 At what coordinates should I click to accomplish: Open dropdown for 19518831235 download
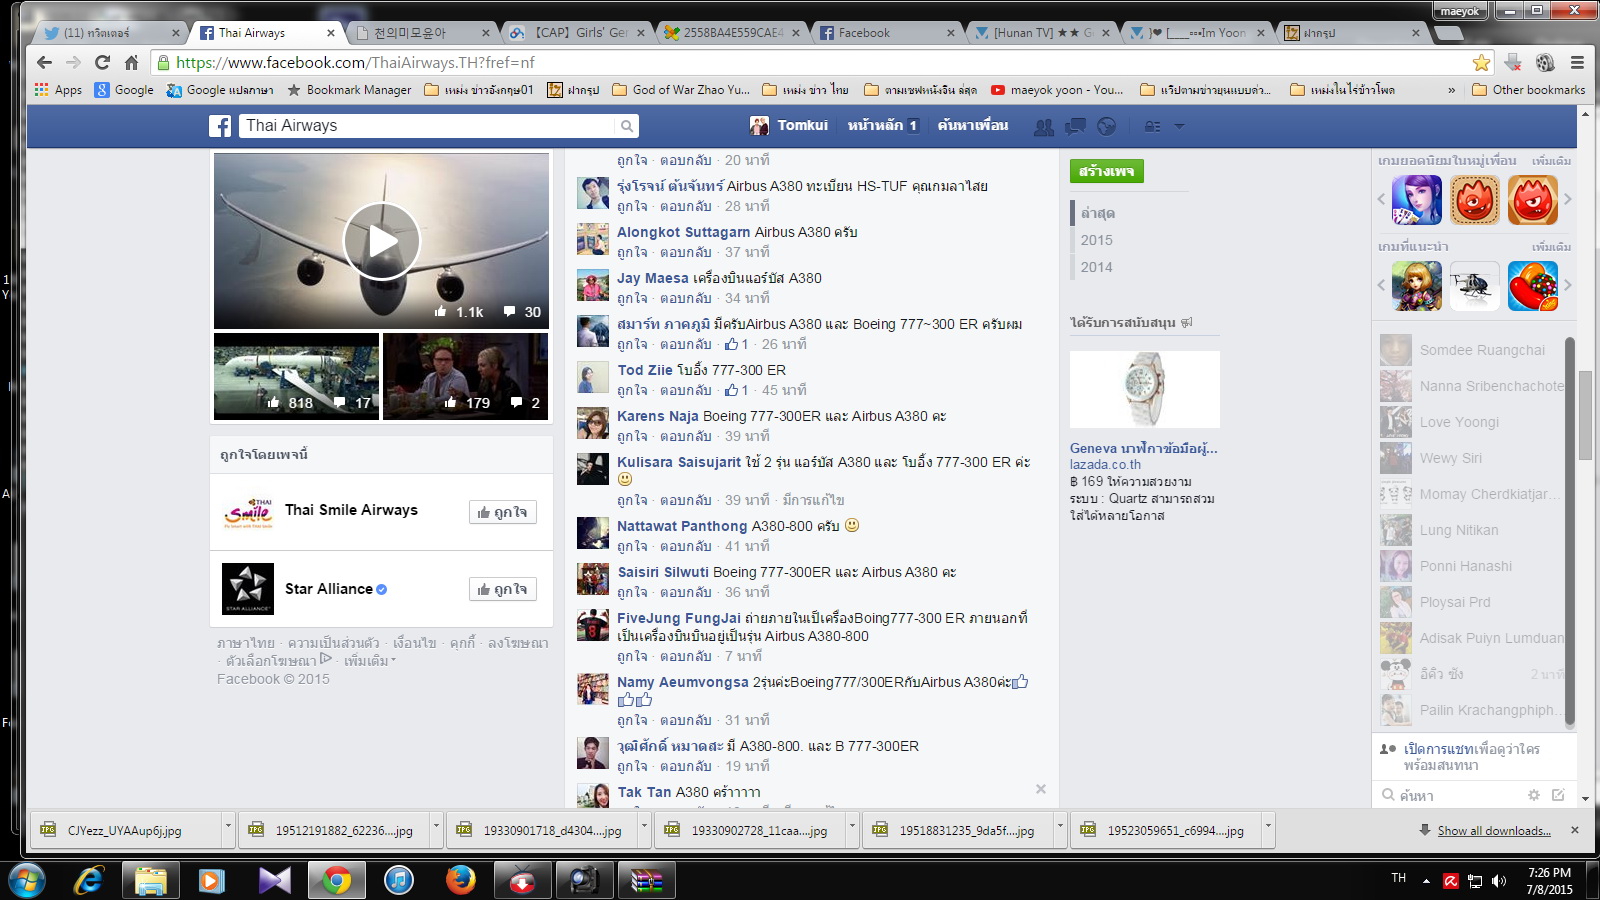[1060, 829]
